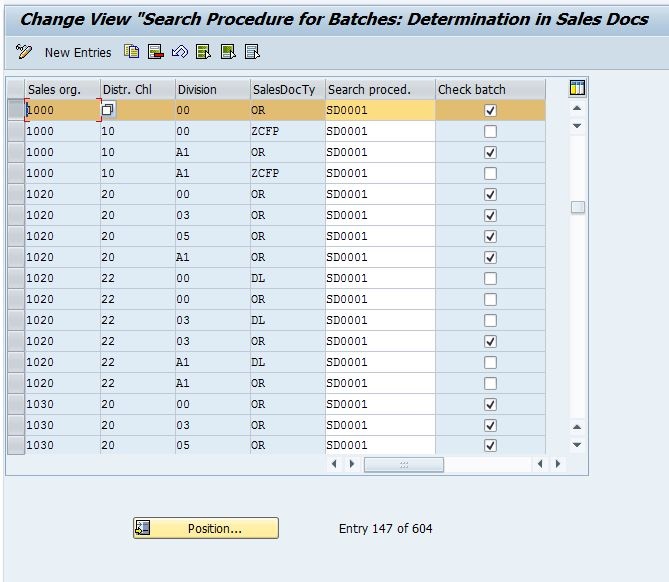
Task: Click Sales org. cell 1030 in 1030 20 05 row
Action: [x=63, y=445]
